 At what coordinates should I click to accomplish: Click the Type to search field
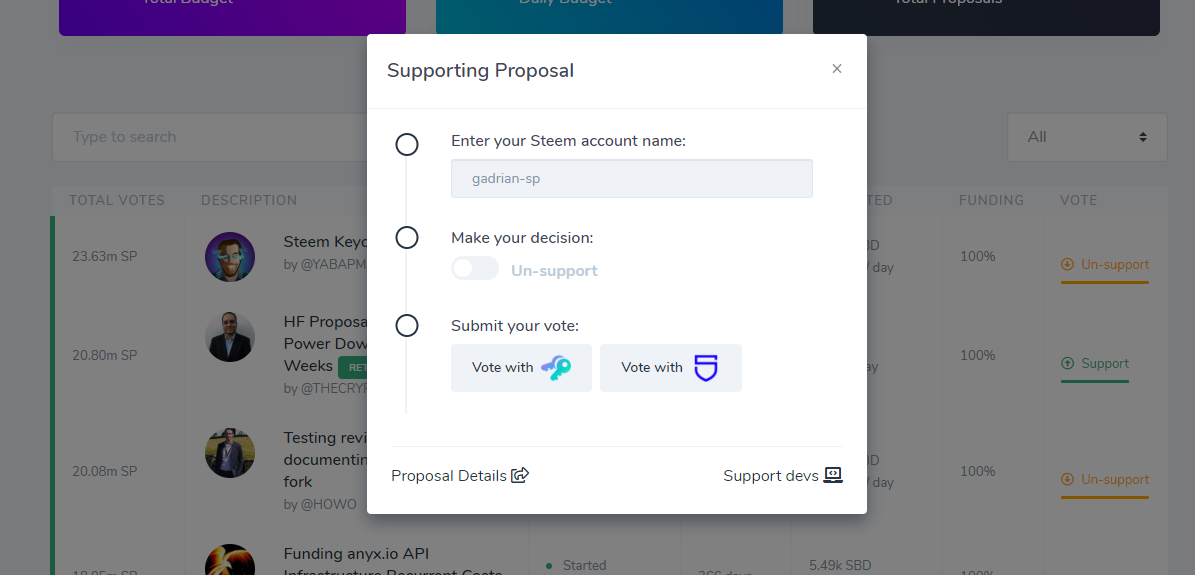[x=210, y=137]
